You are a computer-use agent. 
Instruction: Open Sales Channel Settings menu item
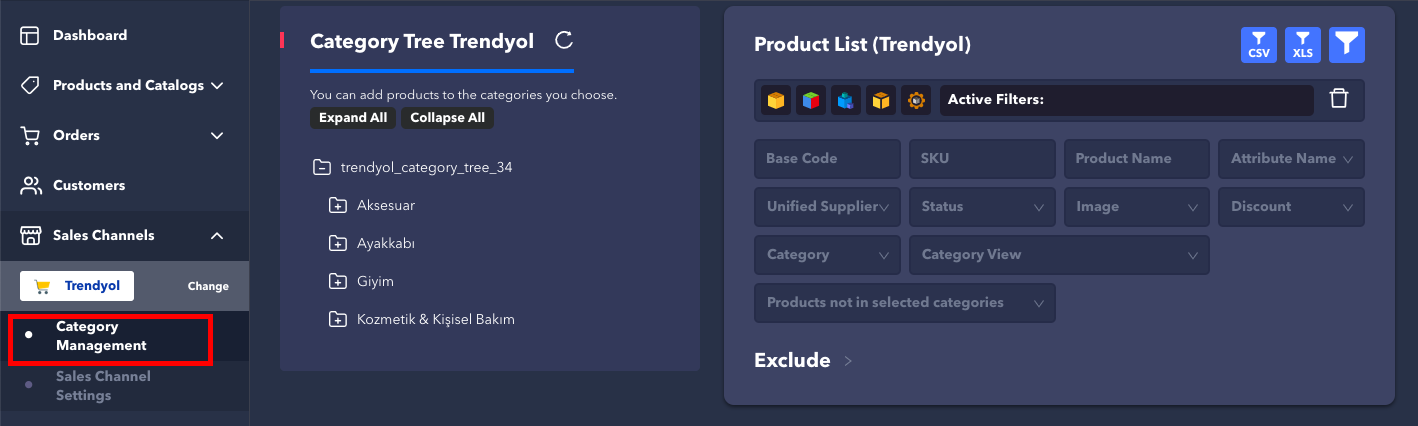pyautogui.click(x=102, y=386)
